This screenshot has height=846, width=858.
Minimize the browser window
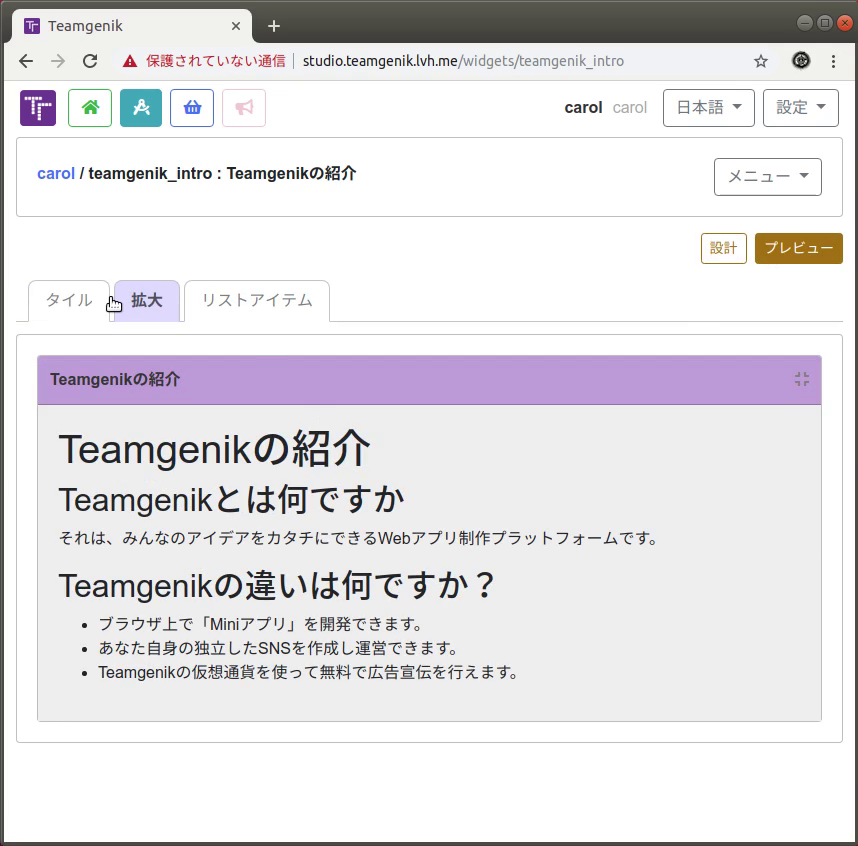coord(804,22)
